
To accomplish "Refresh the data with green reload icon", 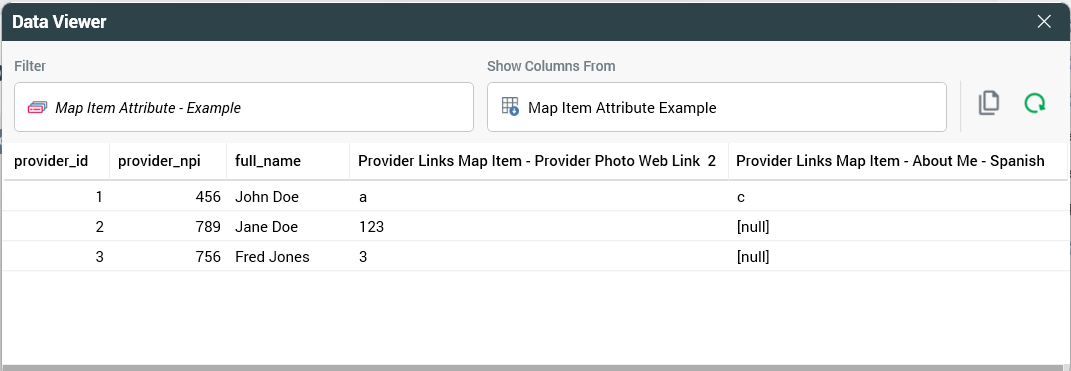I will click(1035, 104).
